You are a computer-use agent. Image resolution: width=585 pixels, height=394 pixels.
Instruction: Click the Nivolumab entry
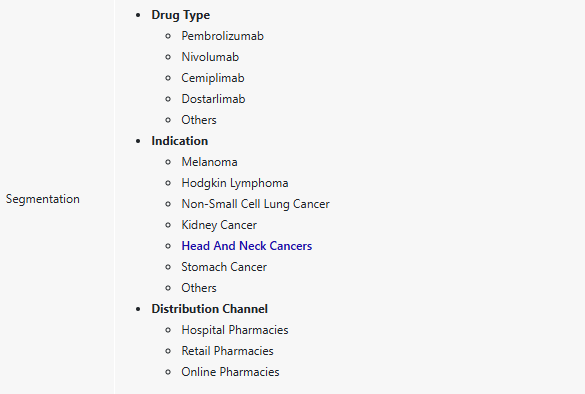[210, 57]
